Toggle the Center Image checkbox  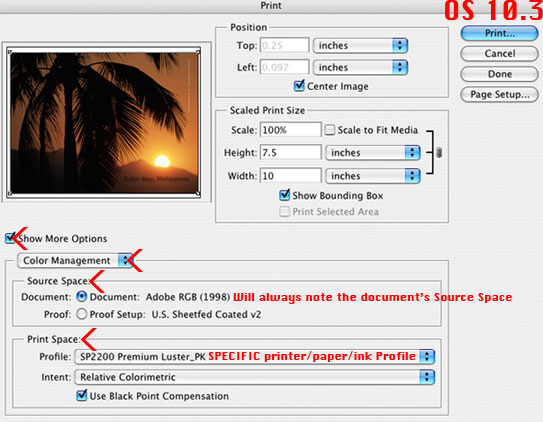coord(299,86)
